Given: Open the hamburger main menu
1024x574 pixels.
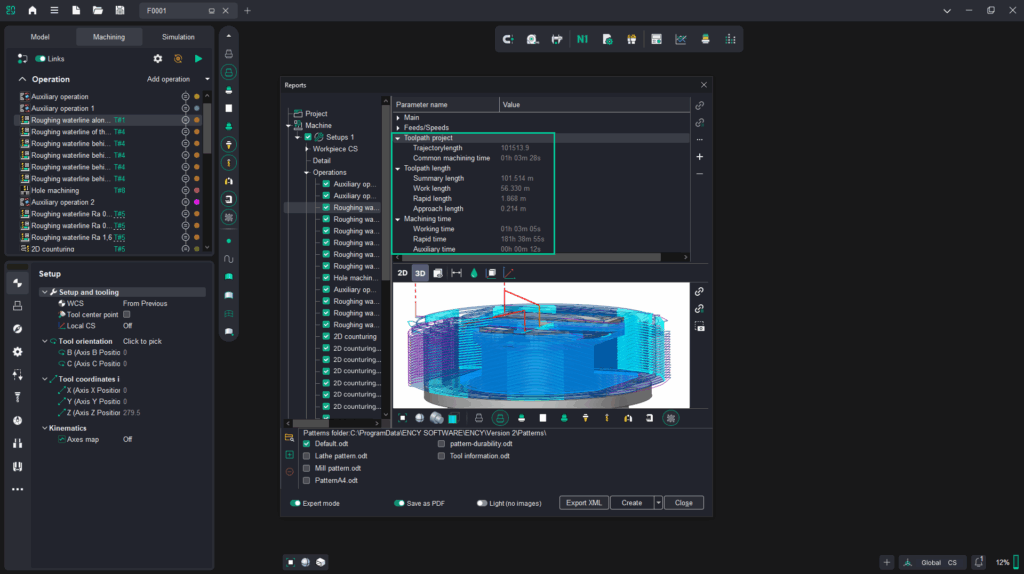Looking at the screenshot, I should (x=54, y=10).
